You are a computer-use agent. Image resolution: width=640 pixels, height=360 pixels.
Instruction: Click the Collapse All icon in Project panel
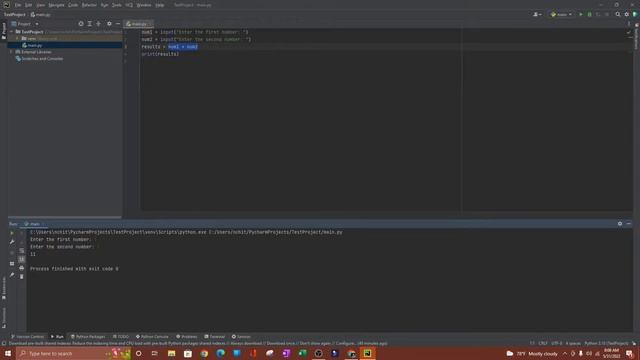tap(98, 24)
